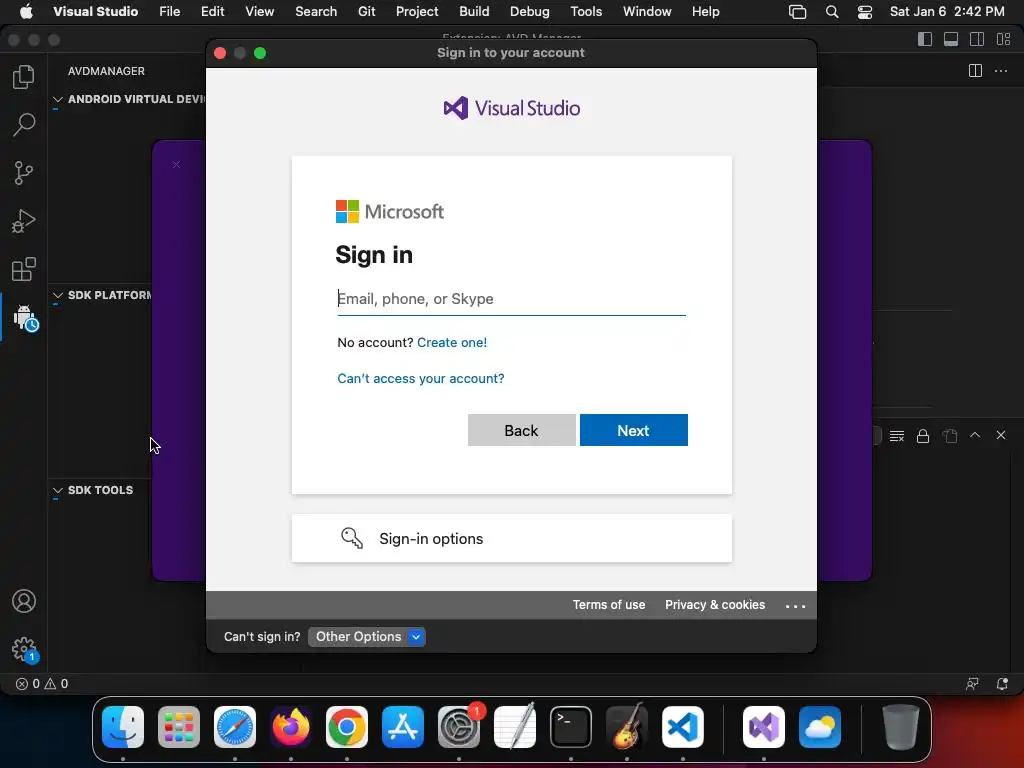Screen dimensions: 1024x768
Task: Open the File menu
Action: (169, 12)
